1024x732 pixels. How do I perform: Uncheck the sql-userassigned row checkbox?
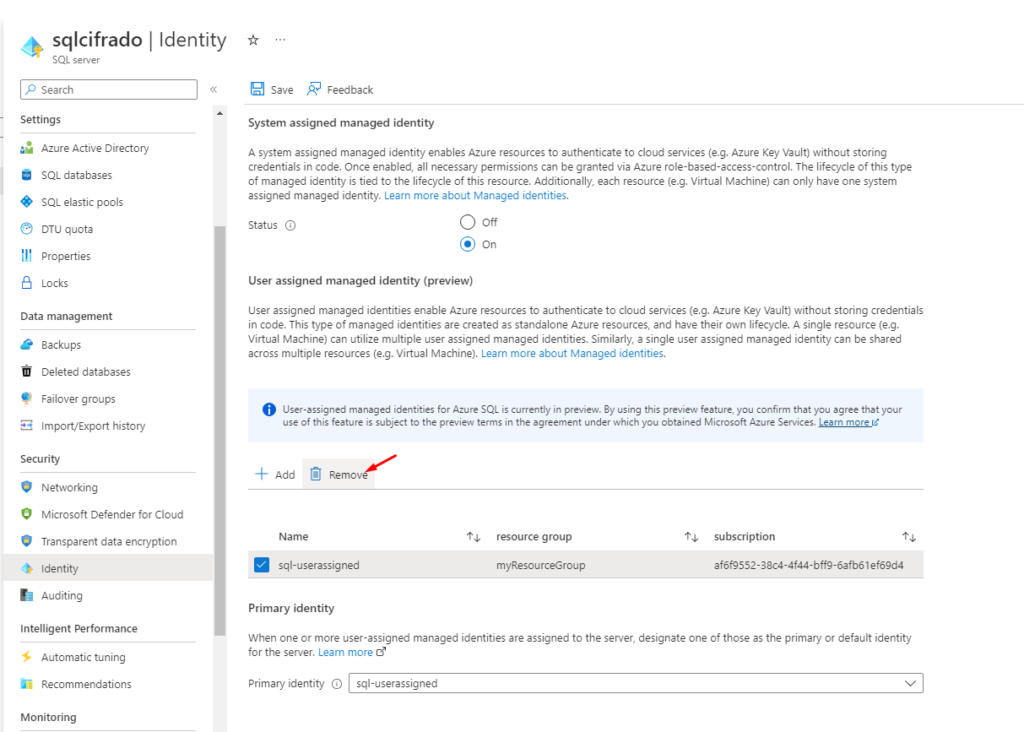[x=261, y=565]
